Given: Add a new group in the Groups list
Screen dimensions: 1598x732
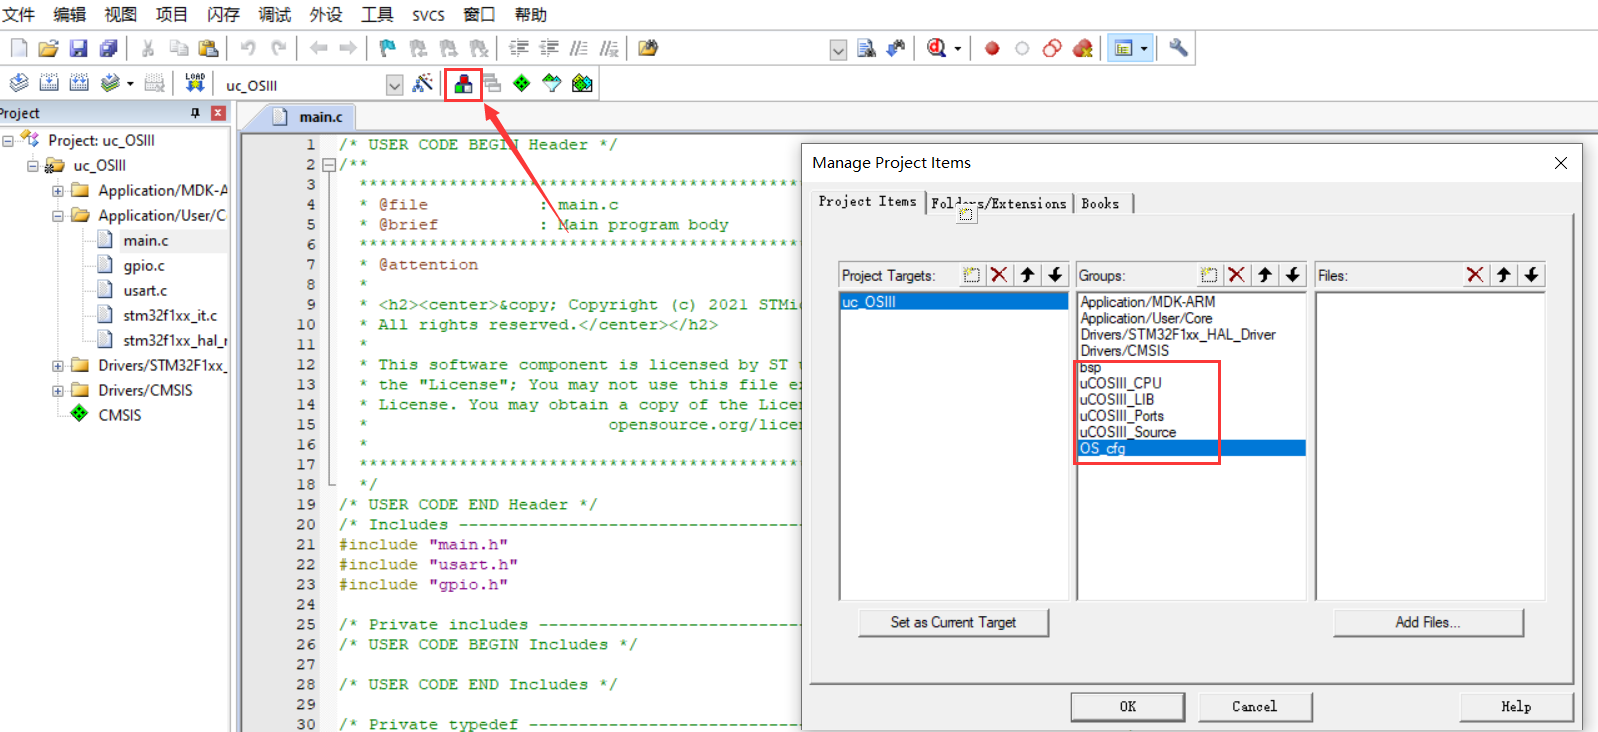Looking at the screenshot, I should (x=1209, y=275).
